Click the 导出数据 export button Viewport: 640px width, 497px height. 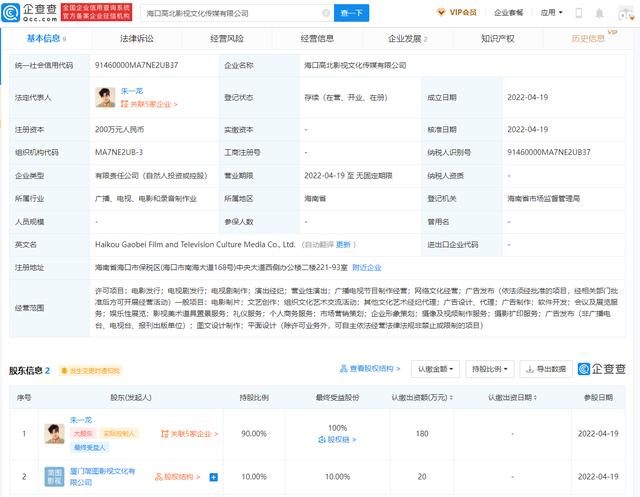click(546, 369)
